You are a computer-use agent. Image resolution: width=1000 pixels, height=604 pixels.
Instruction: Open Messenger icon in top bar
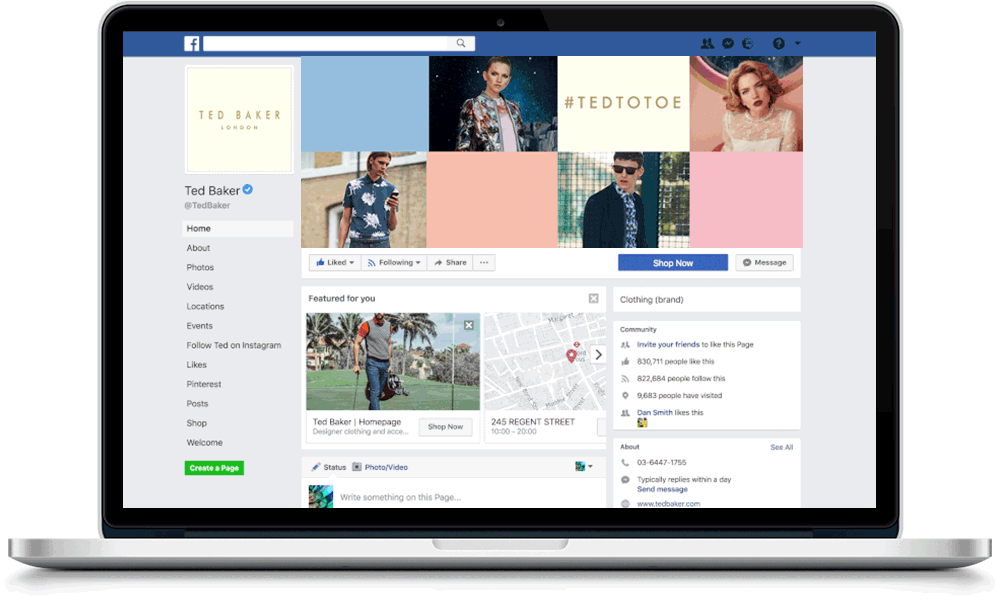pos(728,43)
